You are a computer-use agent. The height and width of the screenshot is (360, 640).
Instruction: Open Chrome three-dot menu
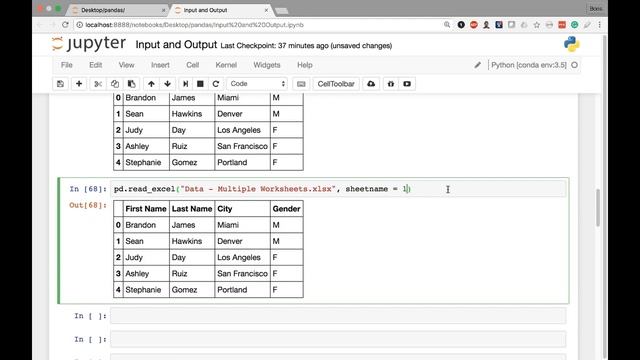coord(599,25)
